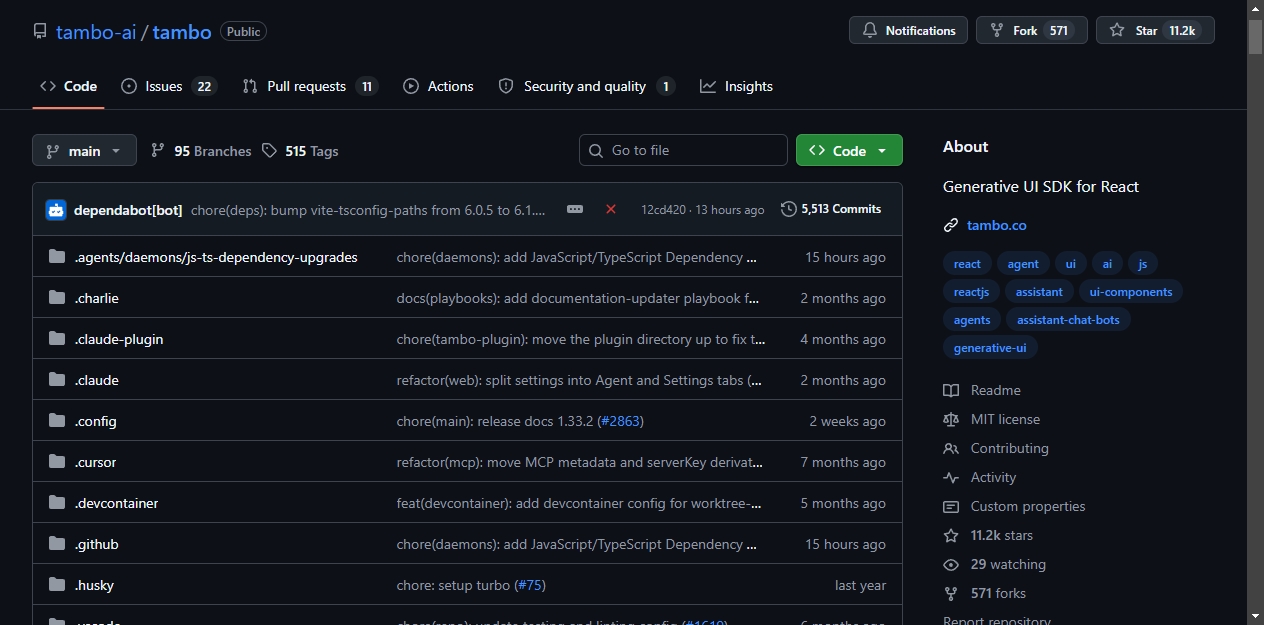Viewport: 1264px width, 625px height.
Task: Click the tag icon beside 515 Tags
Action: pos(269,151)
